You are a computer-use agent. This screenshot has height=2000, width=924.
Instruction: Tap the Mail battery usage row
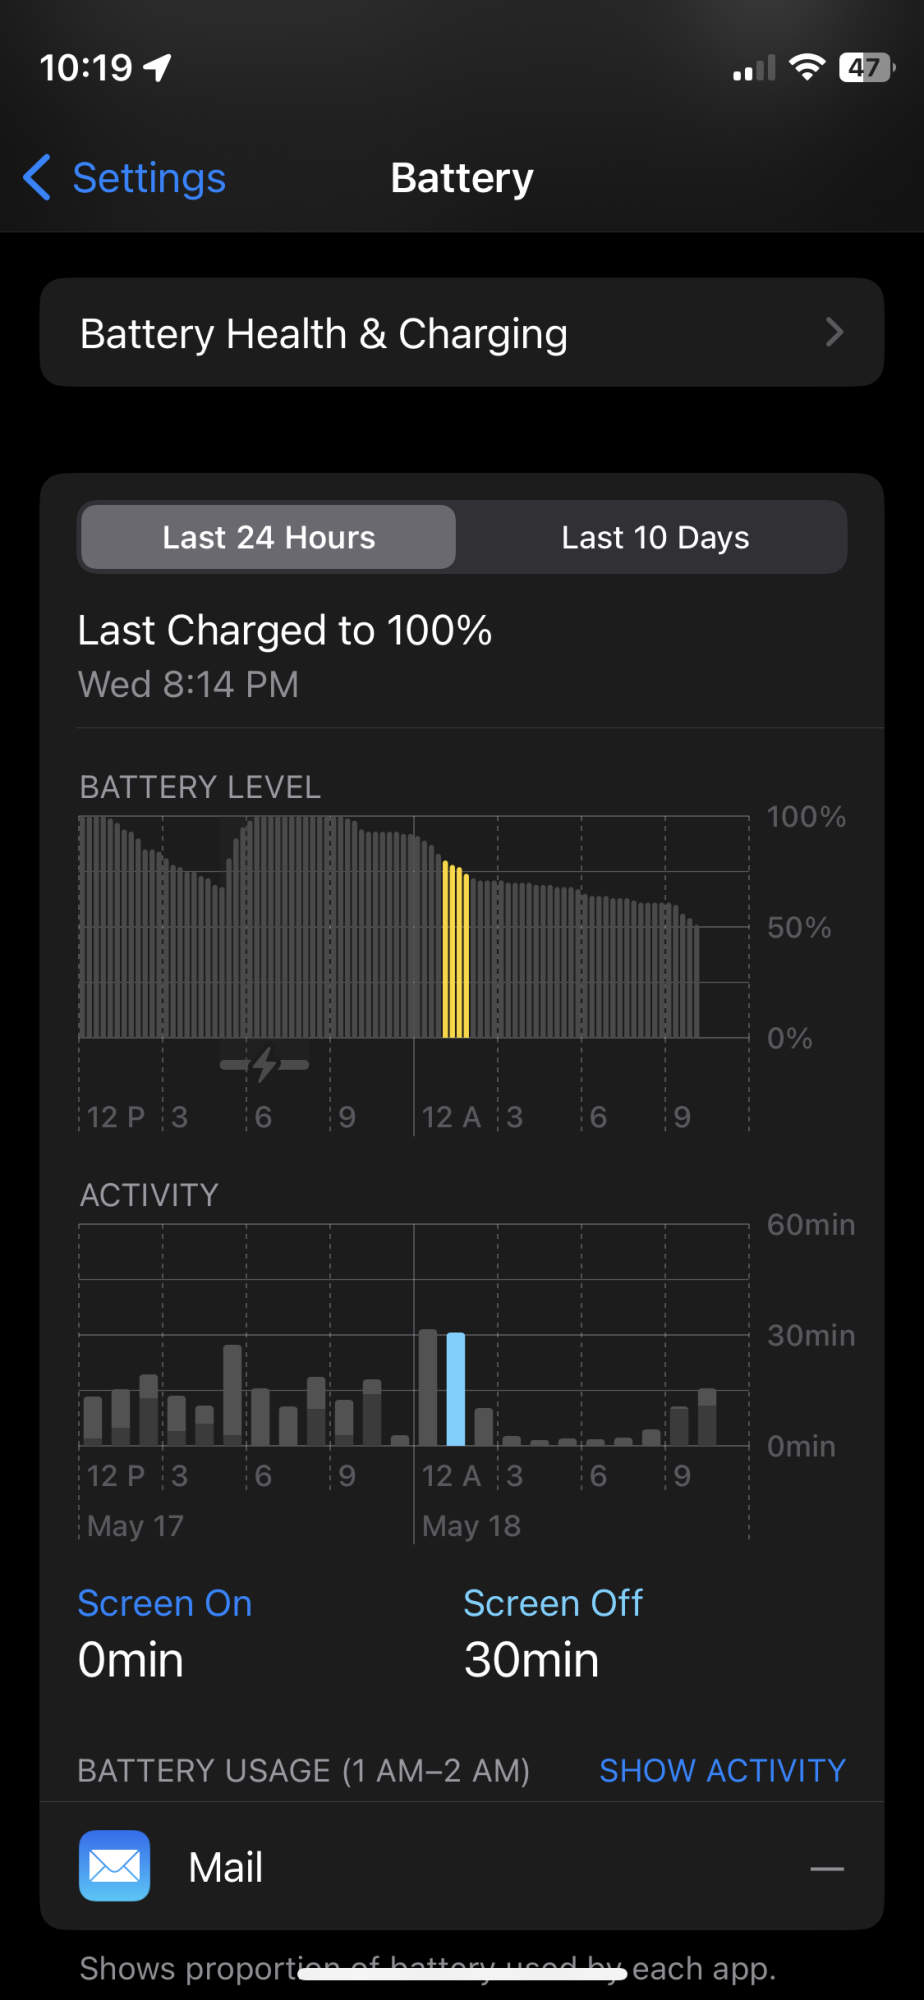[x=462, y=1866]
